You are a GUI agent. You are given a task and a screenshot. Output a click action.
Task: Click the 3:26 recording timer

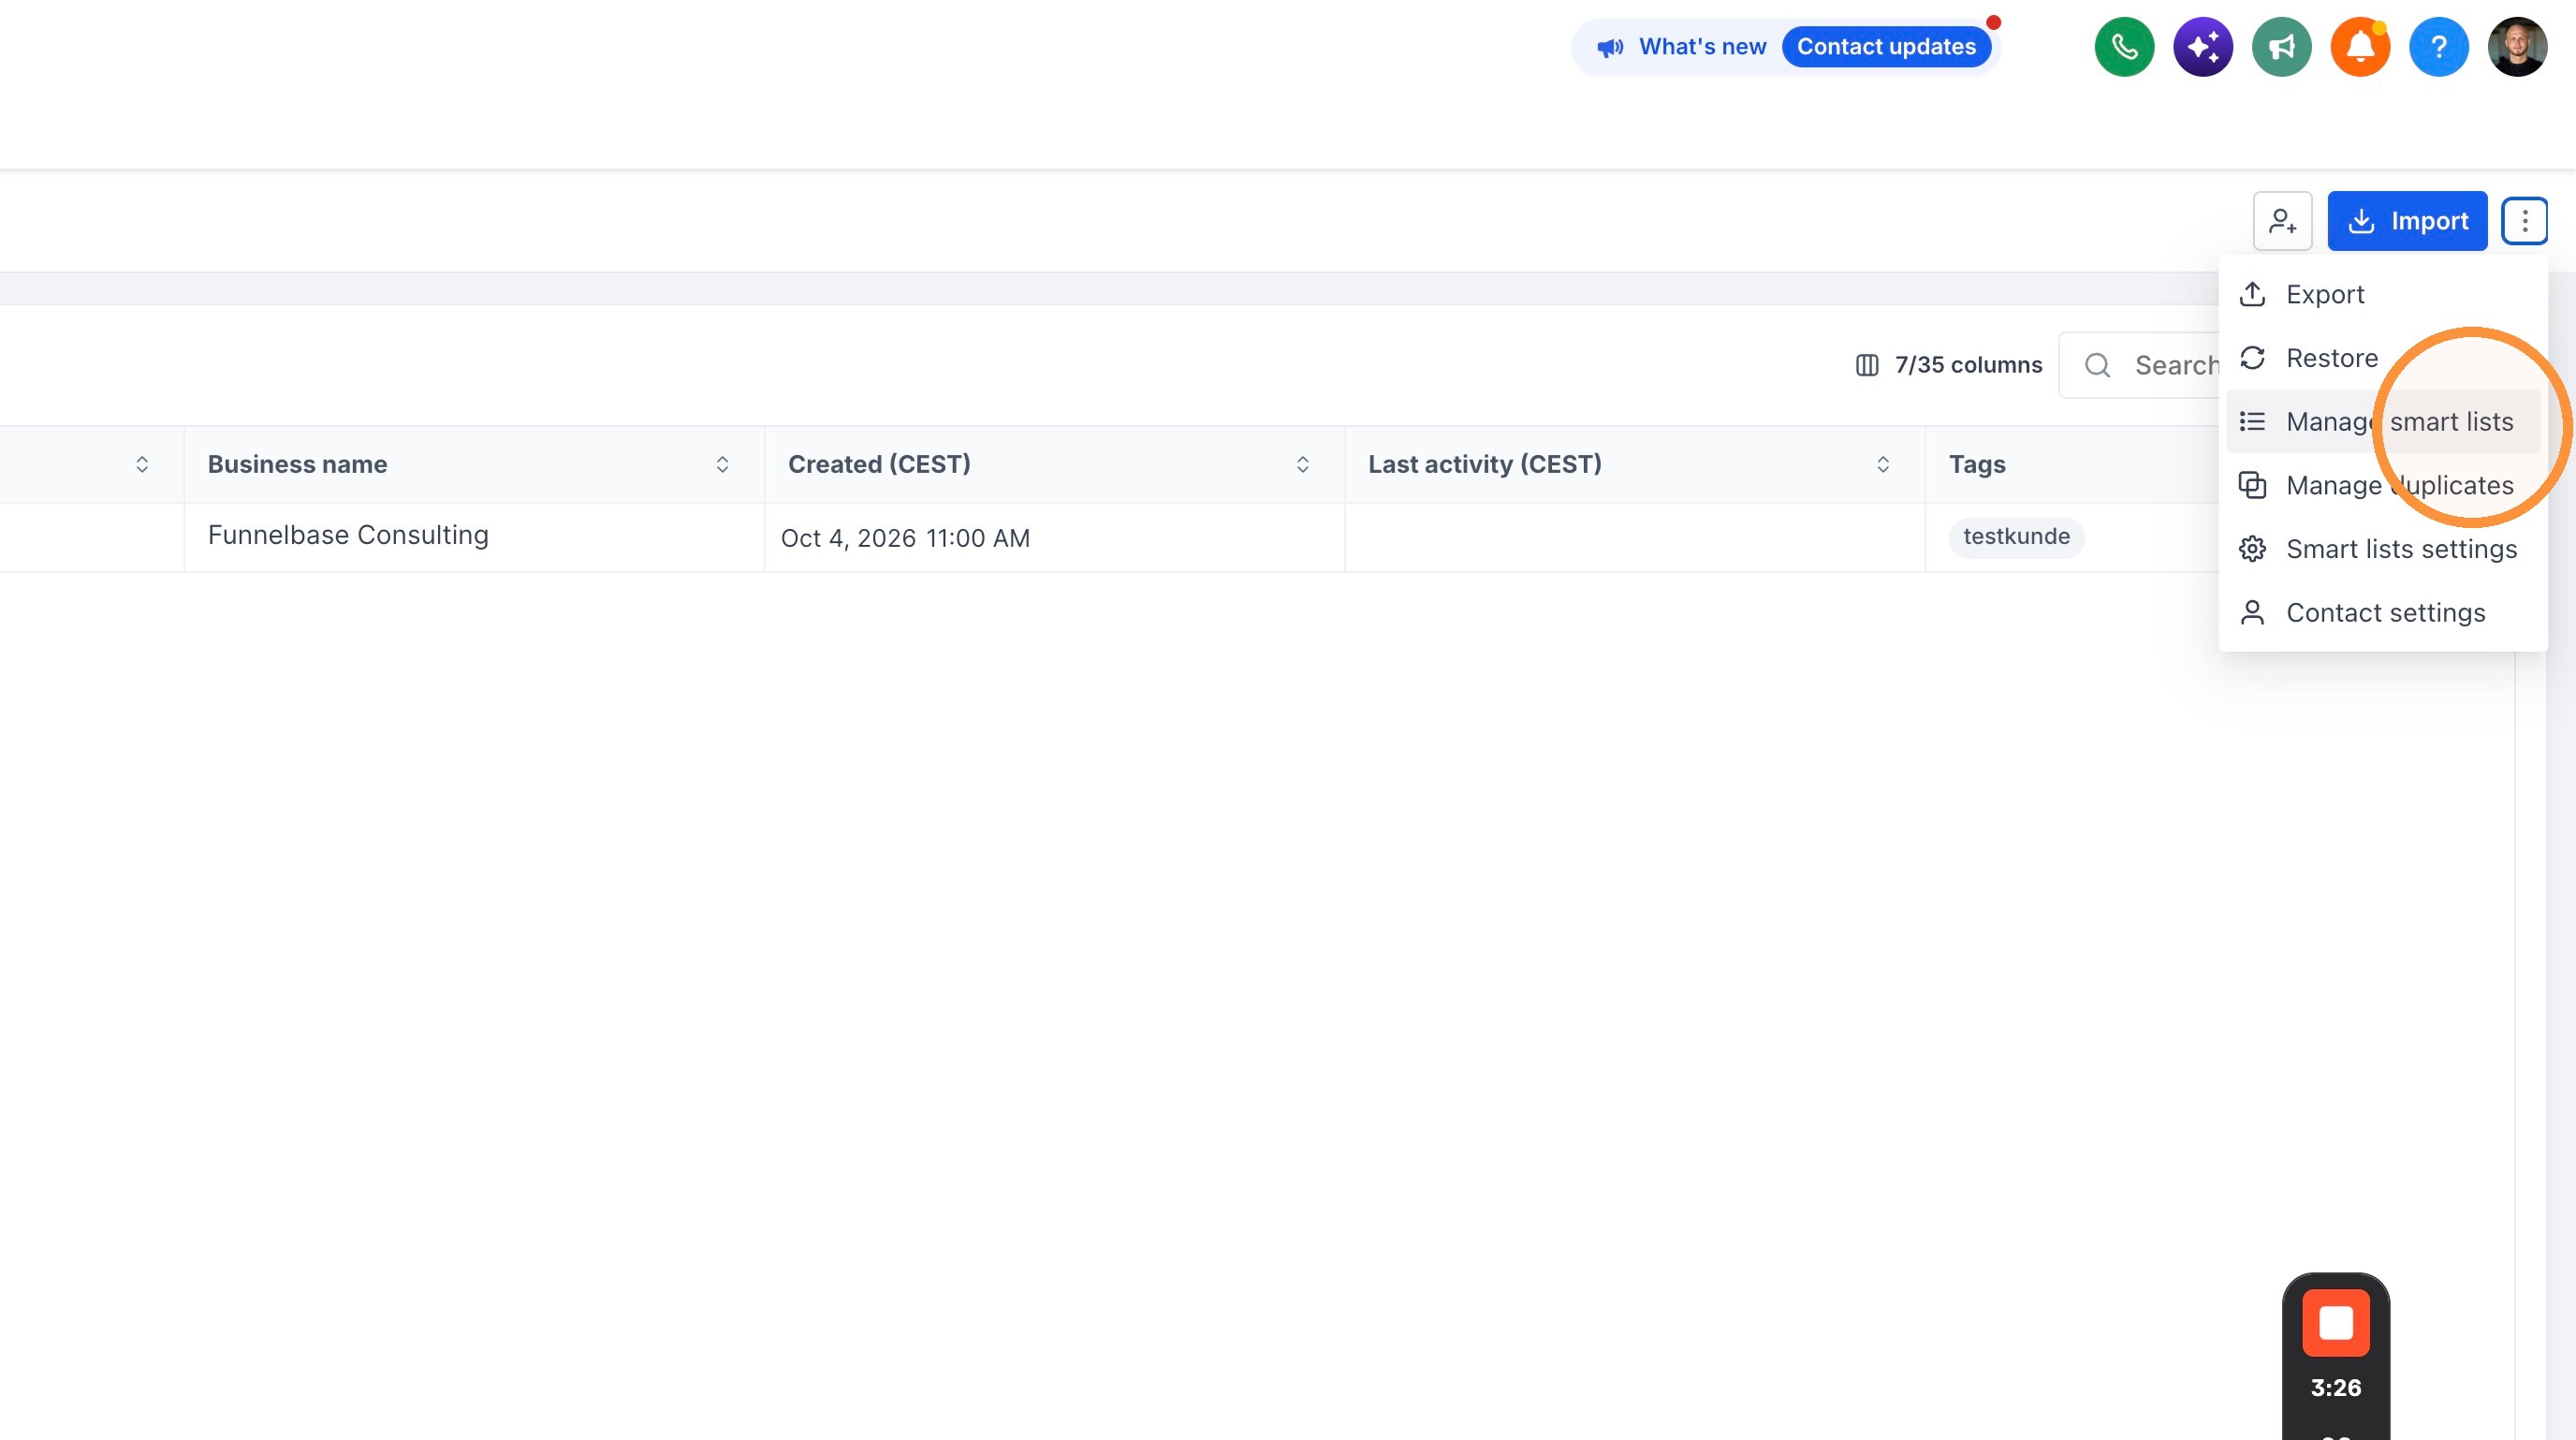tap(2336, 1388)
